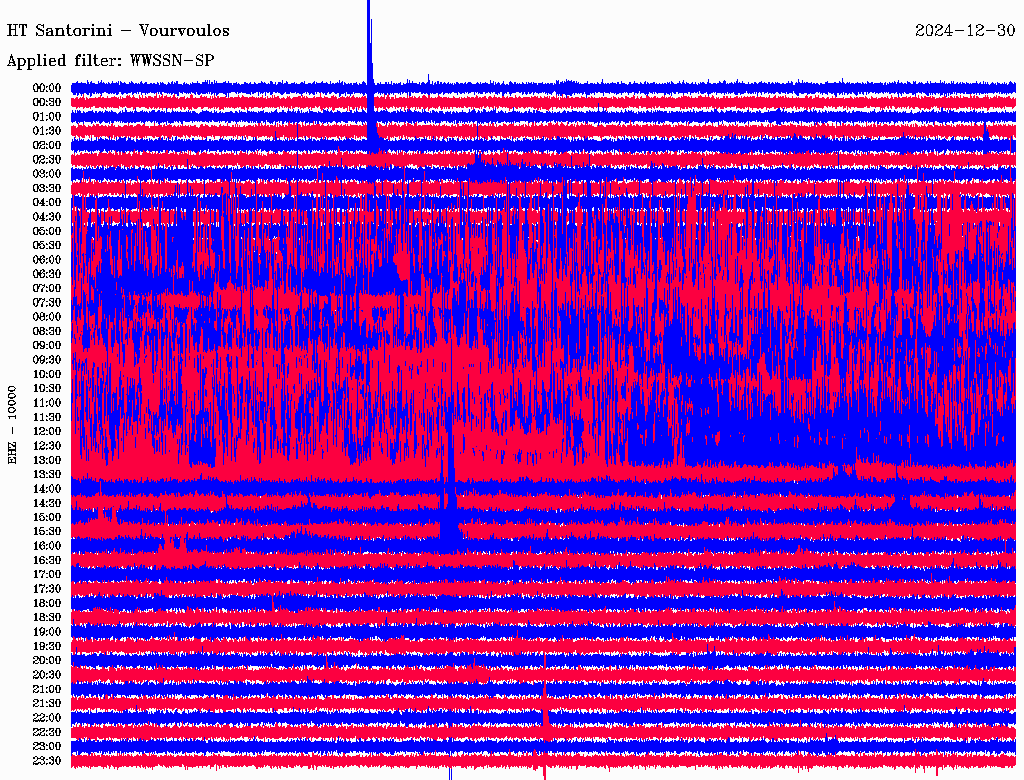Click the 16:00 time label

pyautogui.click(x=47, y=545)
